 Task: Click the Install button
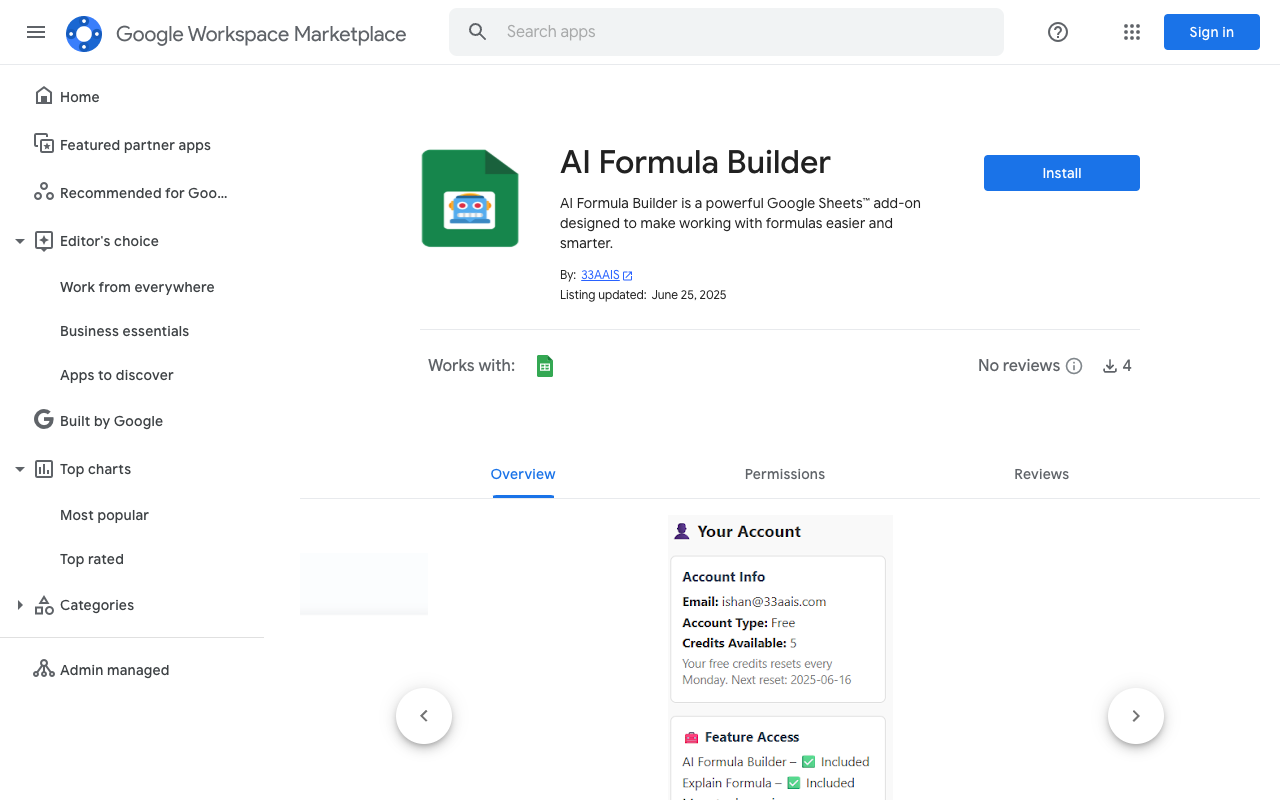[x=1061, y=172]
